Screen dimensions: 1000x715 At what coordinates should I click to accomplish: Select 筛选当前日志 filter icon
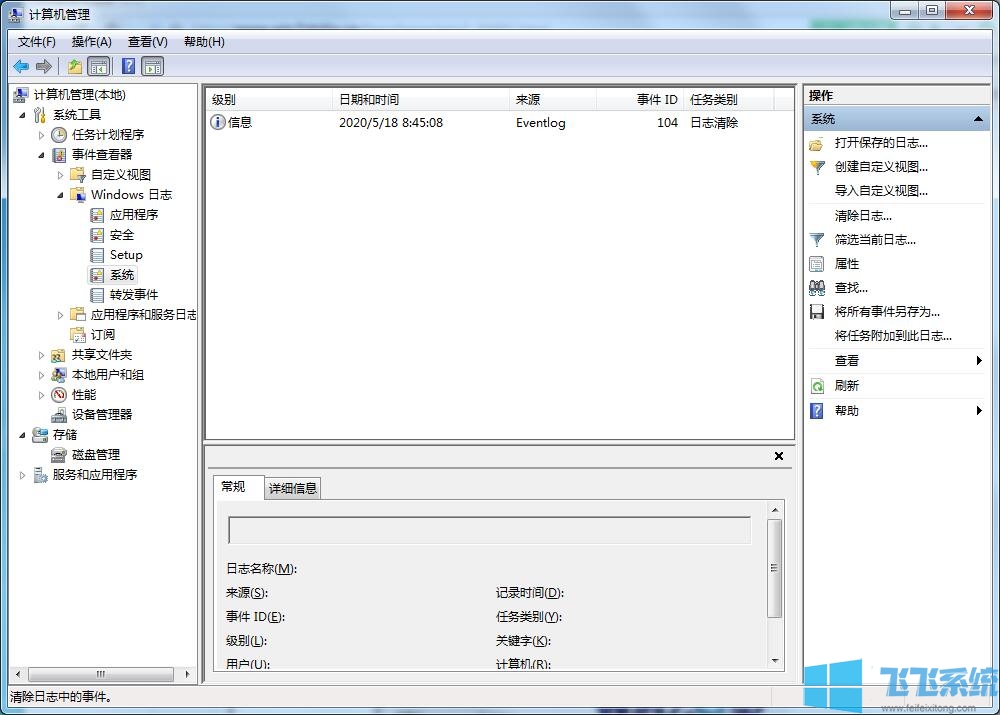818,239
